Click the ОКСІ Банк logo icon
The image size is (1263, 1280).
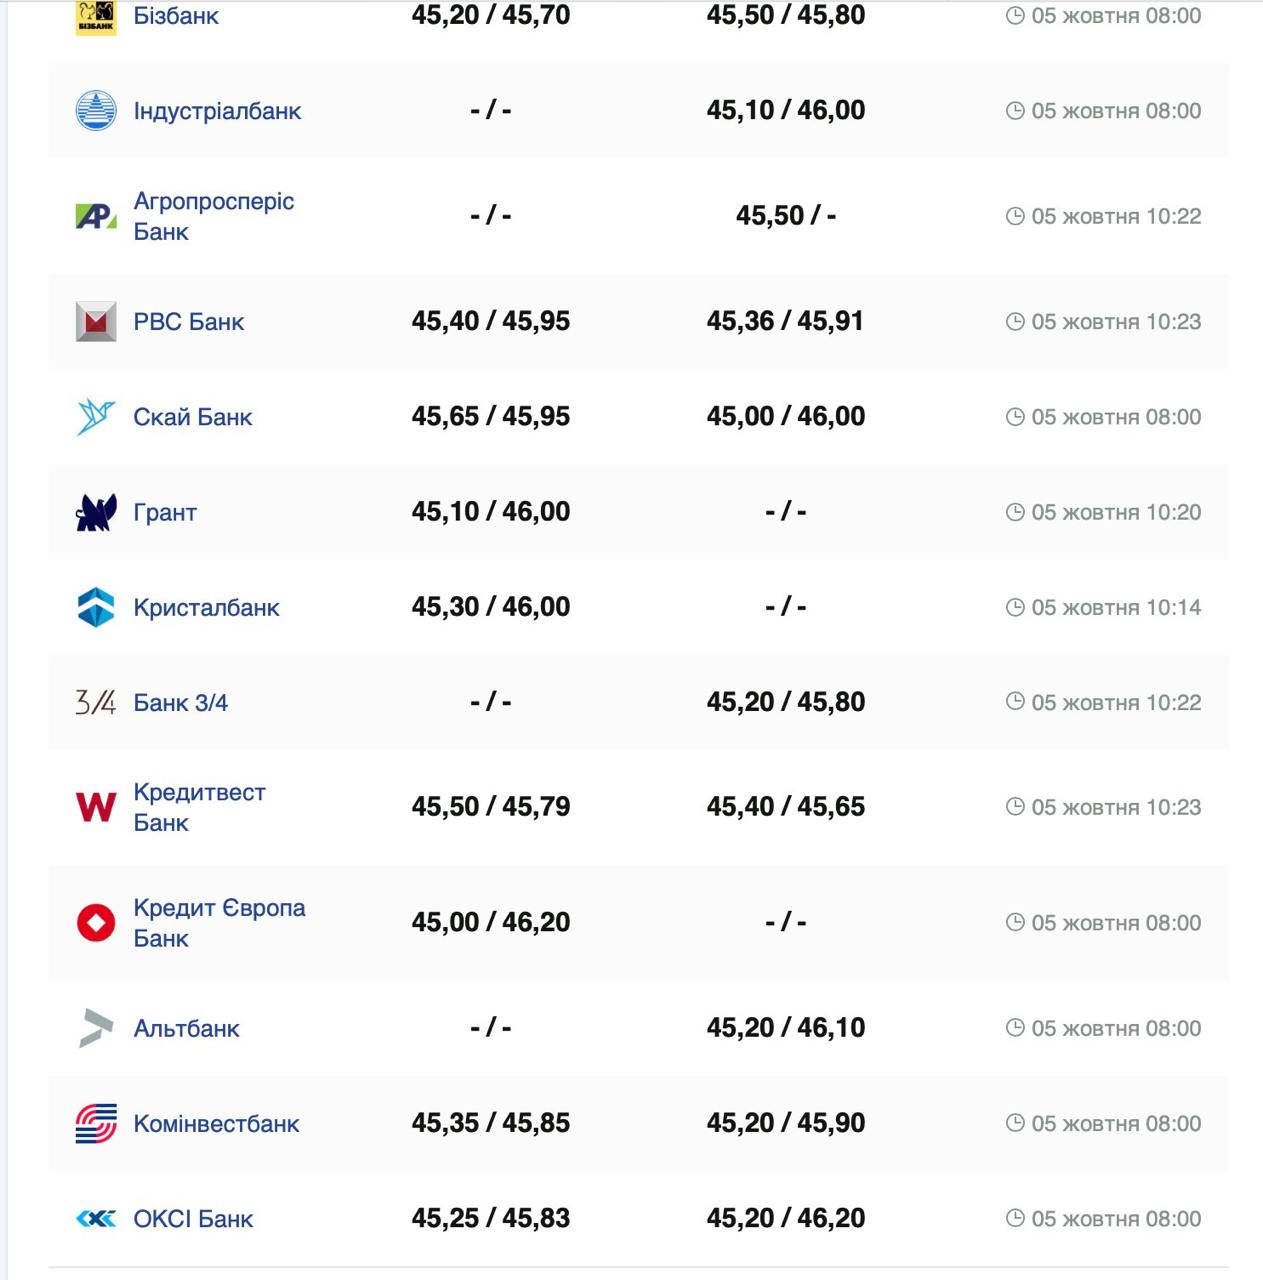pyautogui.click(x=96, y=1218)
